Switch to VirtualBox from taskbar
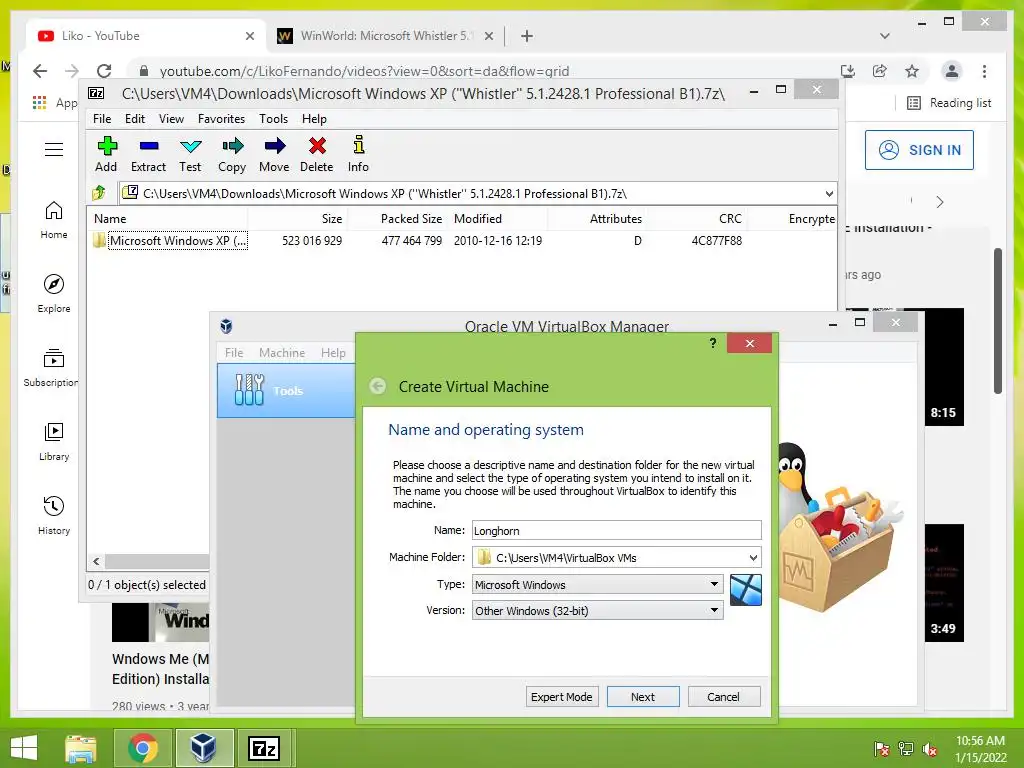 pos(203,748)
